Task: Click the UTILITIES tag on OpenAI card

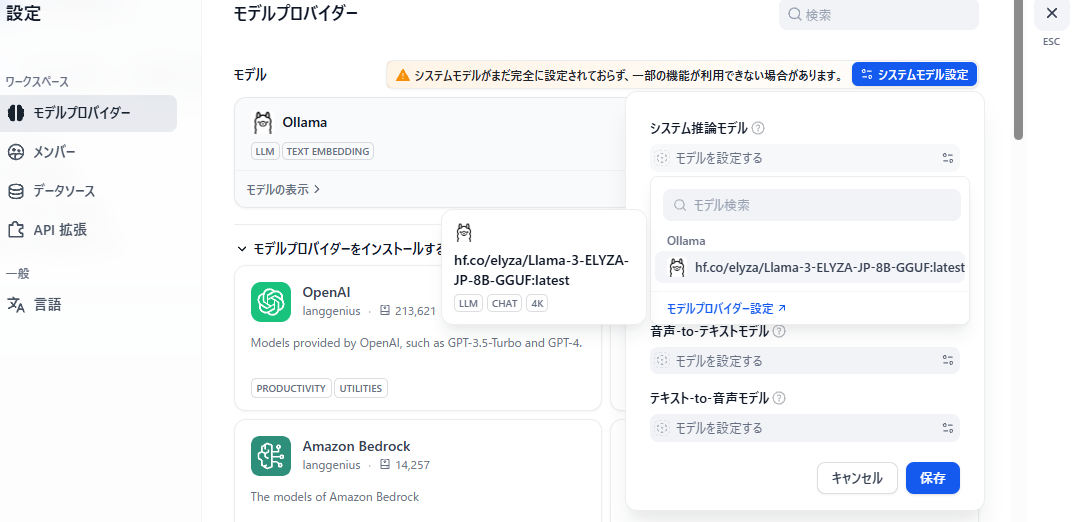Action: 361,388
